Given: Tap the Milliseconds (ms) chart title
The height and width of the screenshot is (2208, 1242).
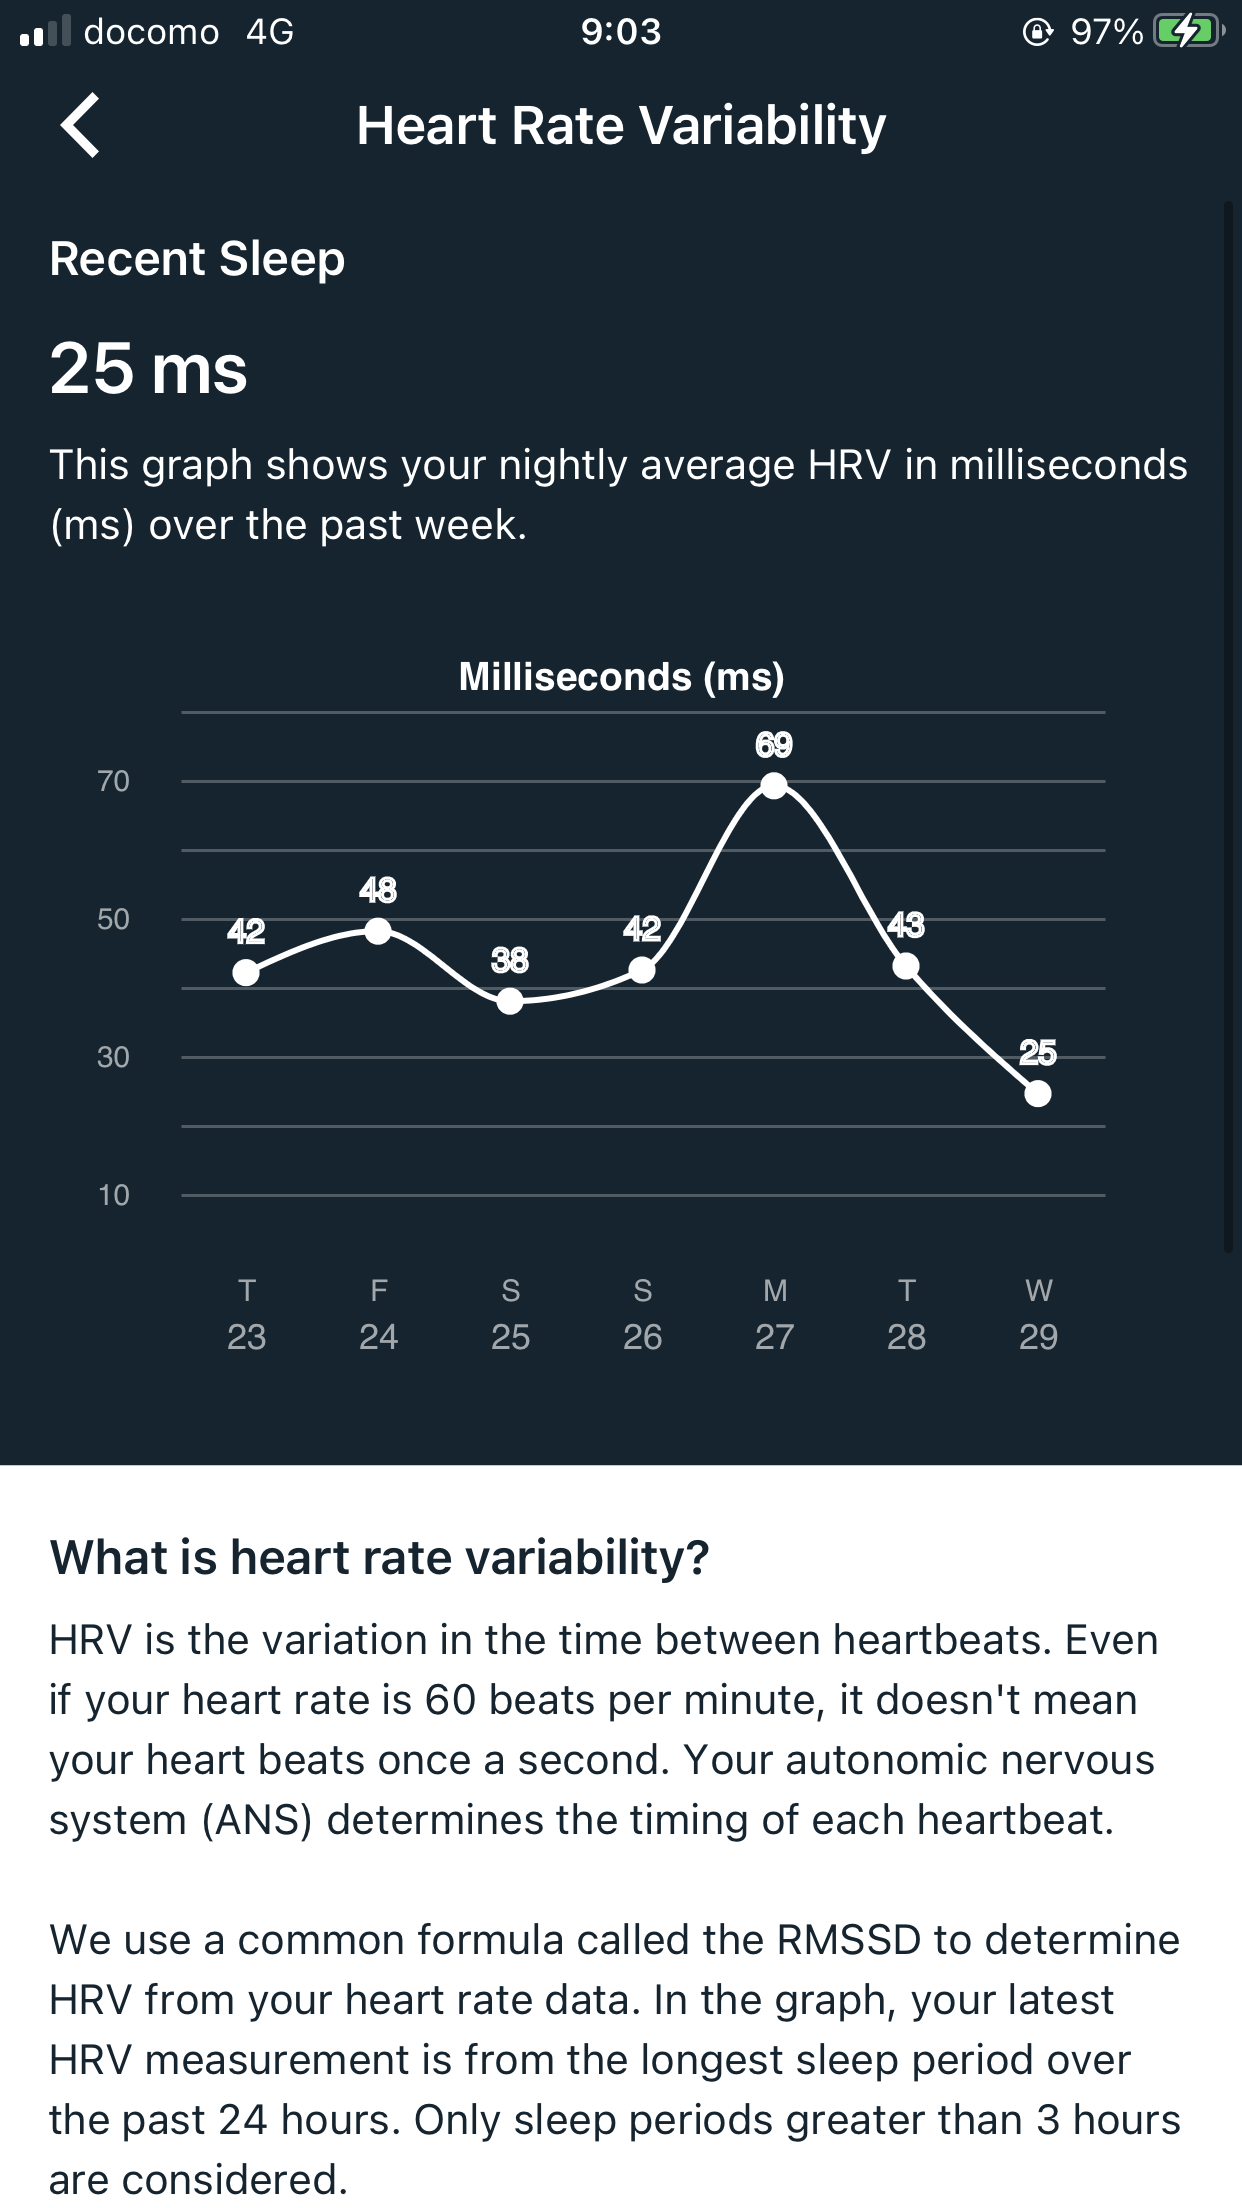Looking at the screenshot, I should coord(621,677).
